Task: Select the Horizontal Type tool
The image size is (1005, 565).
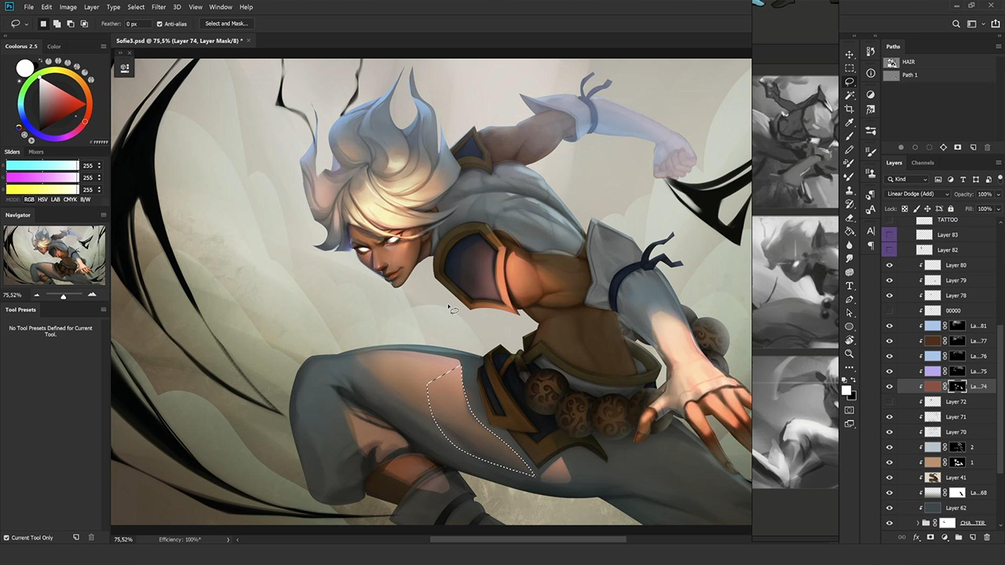Action: coord(849,286)
